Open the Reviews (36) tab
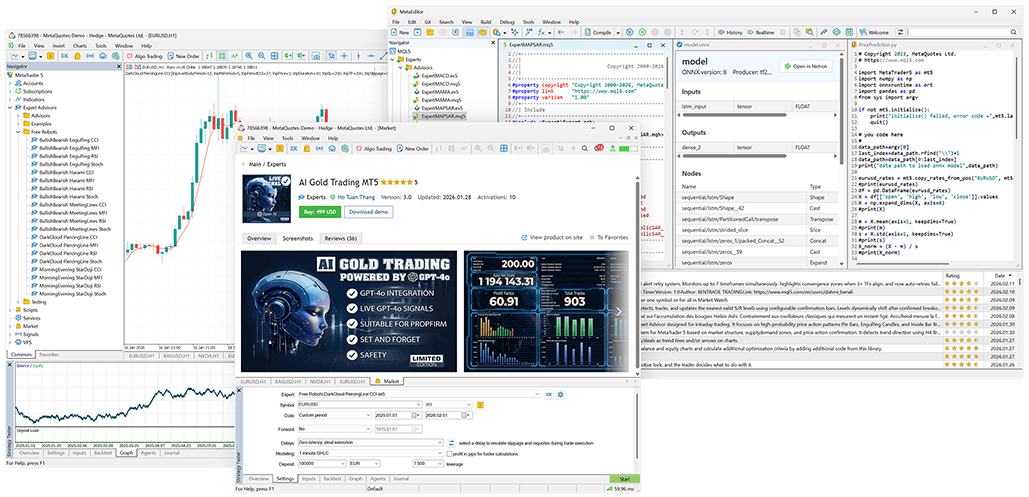The image size is (1029, 497). coord(340,239)
